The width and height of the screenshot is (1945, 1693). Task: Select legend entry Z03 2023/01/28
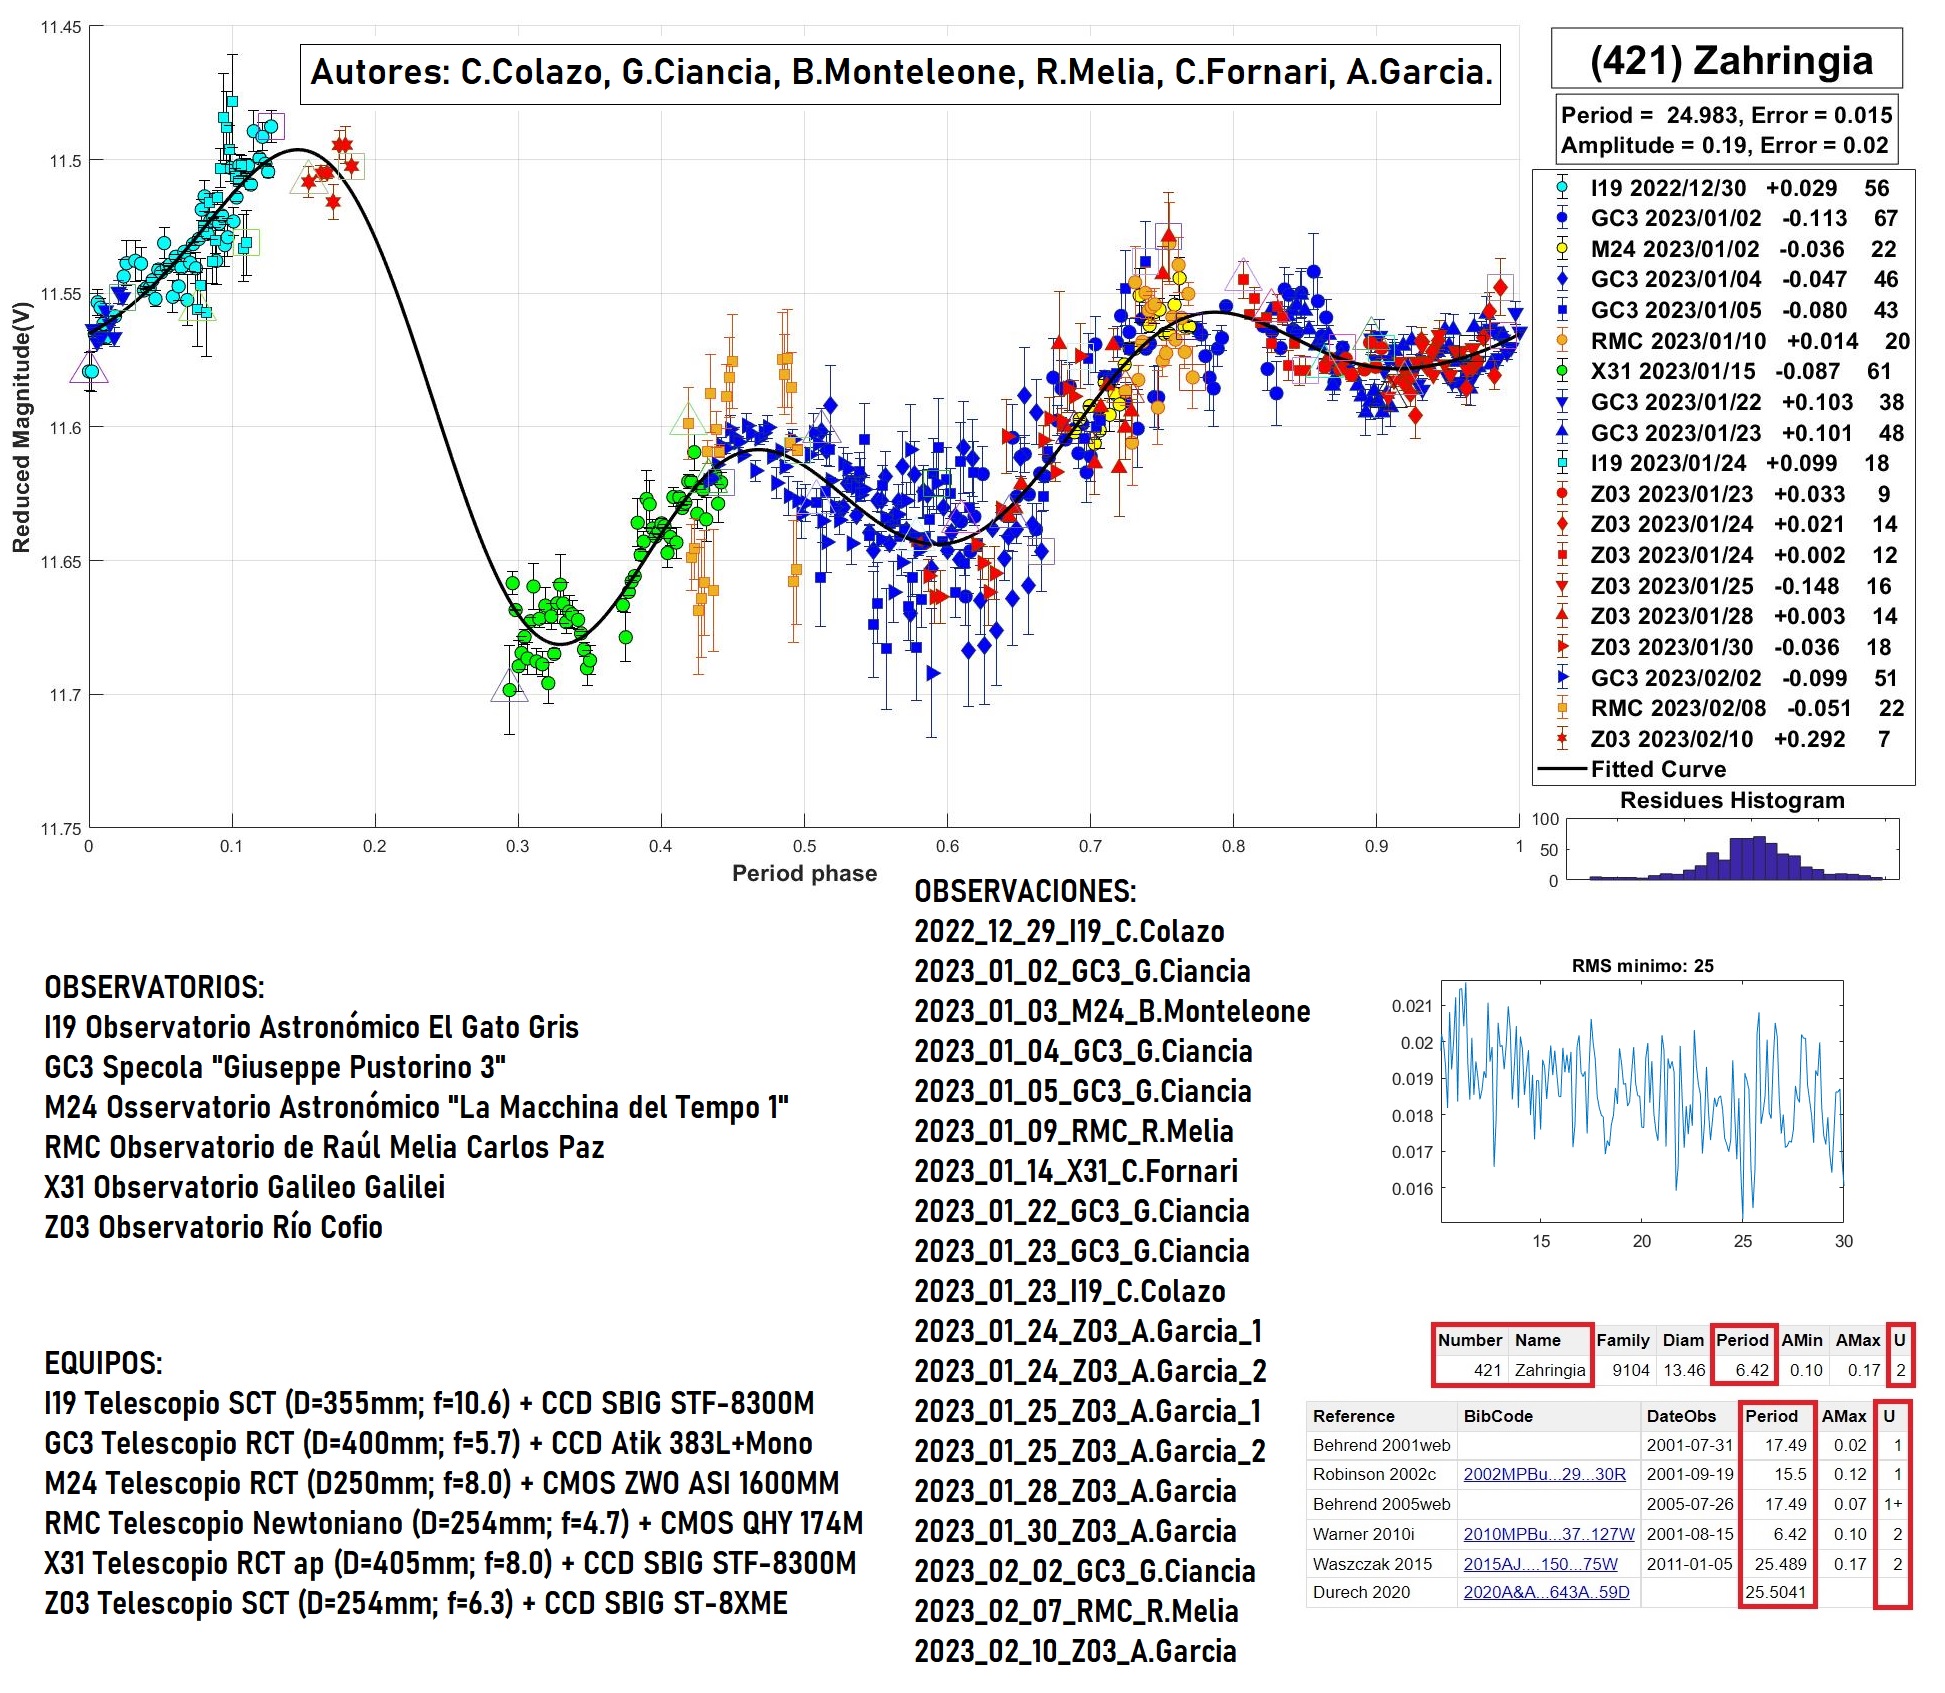(x=1724, y=616)
